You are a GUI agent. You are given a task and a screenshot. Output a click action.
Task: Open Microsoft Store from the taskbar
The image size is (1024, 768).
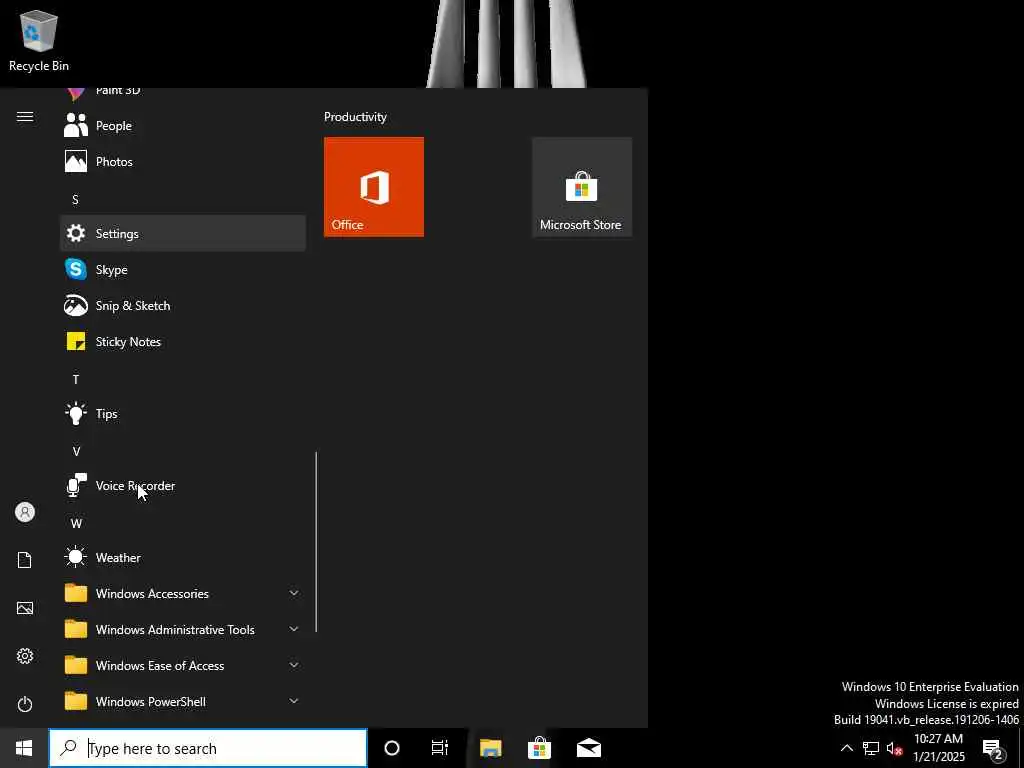(539, 748)
